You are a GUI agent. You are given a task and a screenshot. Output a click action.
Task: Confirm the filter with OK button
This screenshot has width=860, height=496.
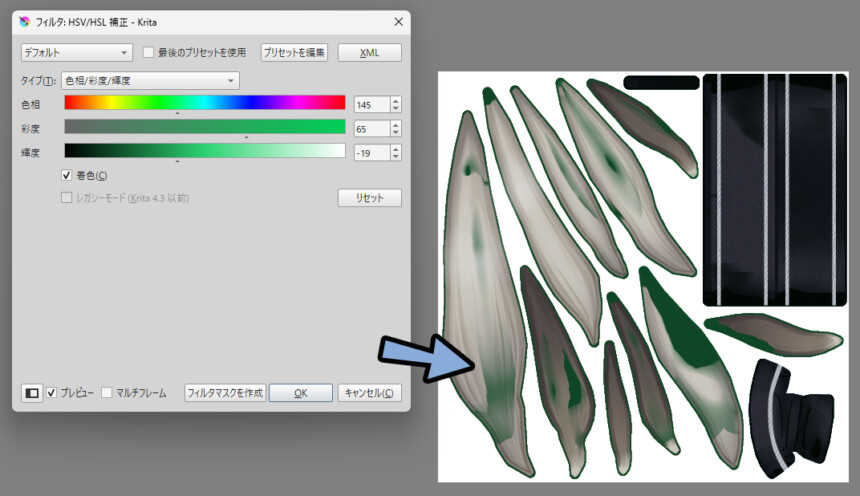(x=301, y=393)
